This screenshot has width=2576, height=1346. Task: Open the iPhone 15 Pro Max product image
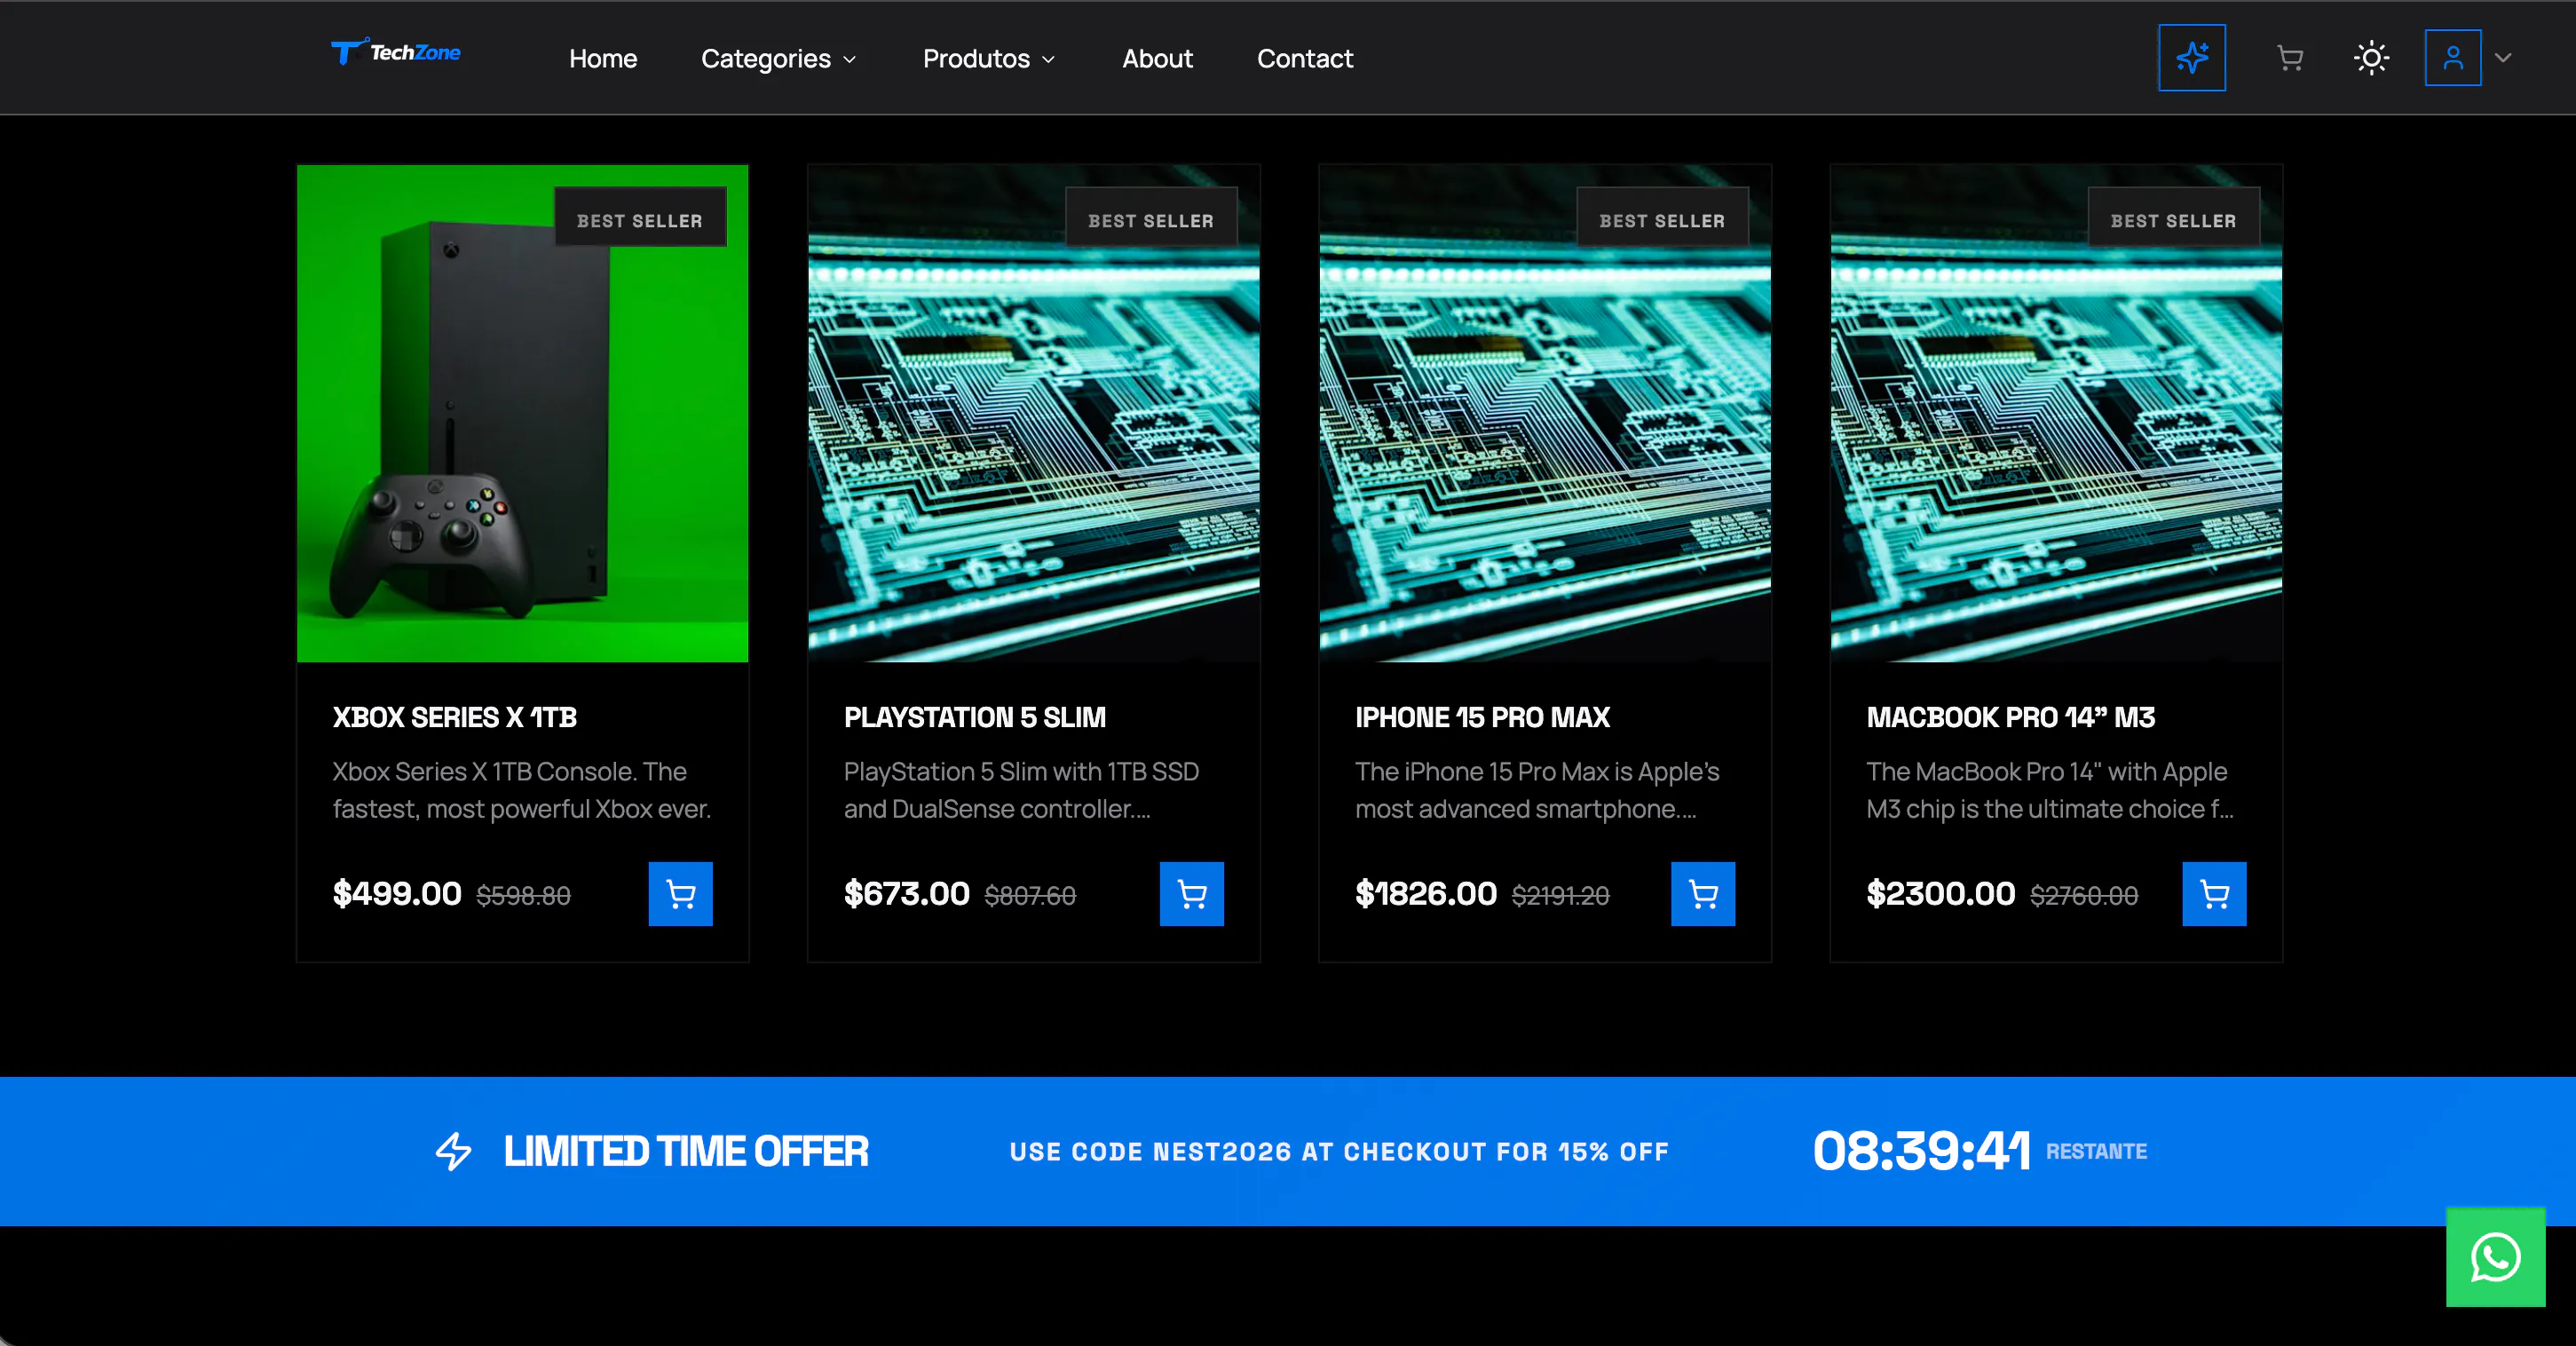pos(1545,413)
